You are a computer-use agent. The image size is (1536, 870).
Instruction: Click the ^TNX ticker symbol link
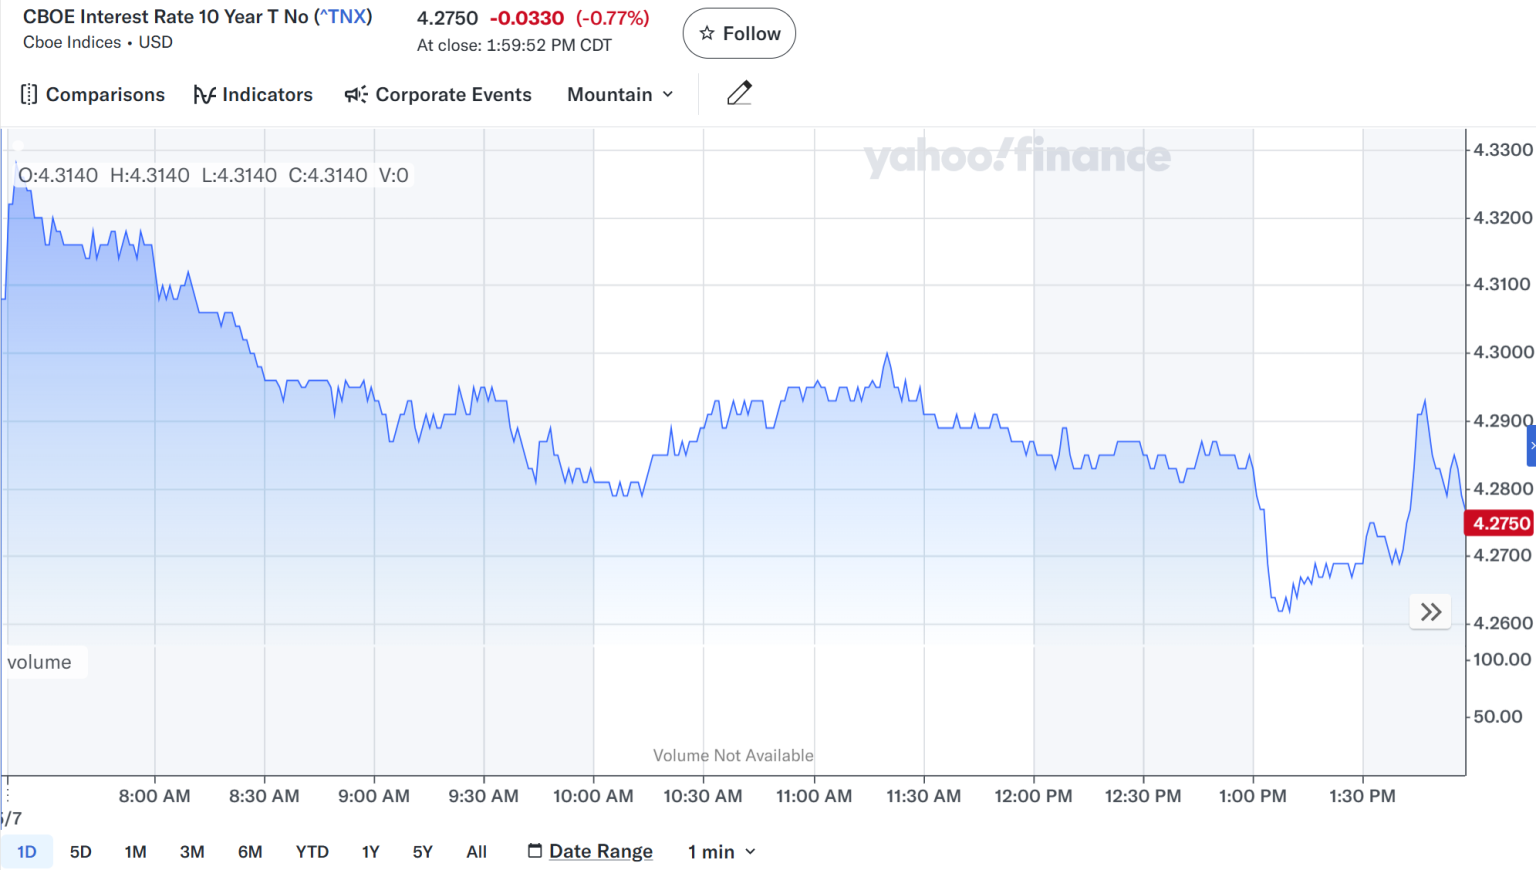click(x=343, y=17)
